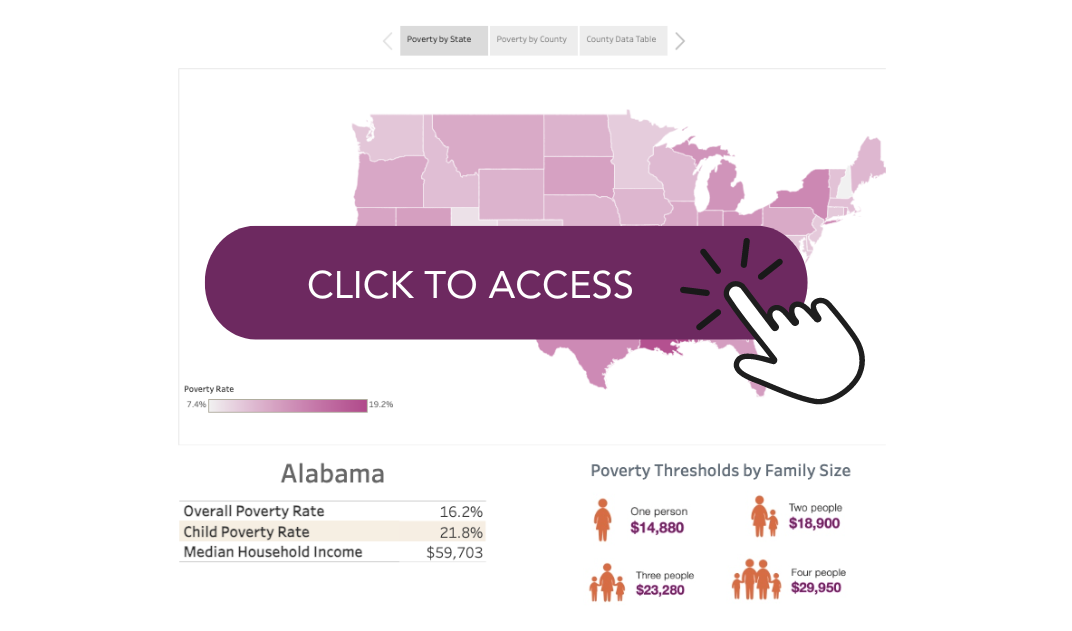The height and width of the screenshot is (631, 1072).
Task: Open the County Data Table tab
Action: click(x=622, y=40)
